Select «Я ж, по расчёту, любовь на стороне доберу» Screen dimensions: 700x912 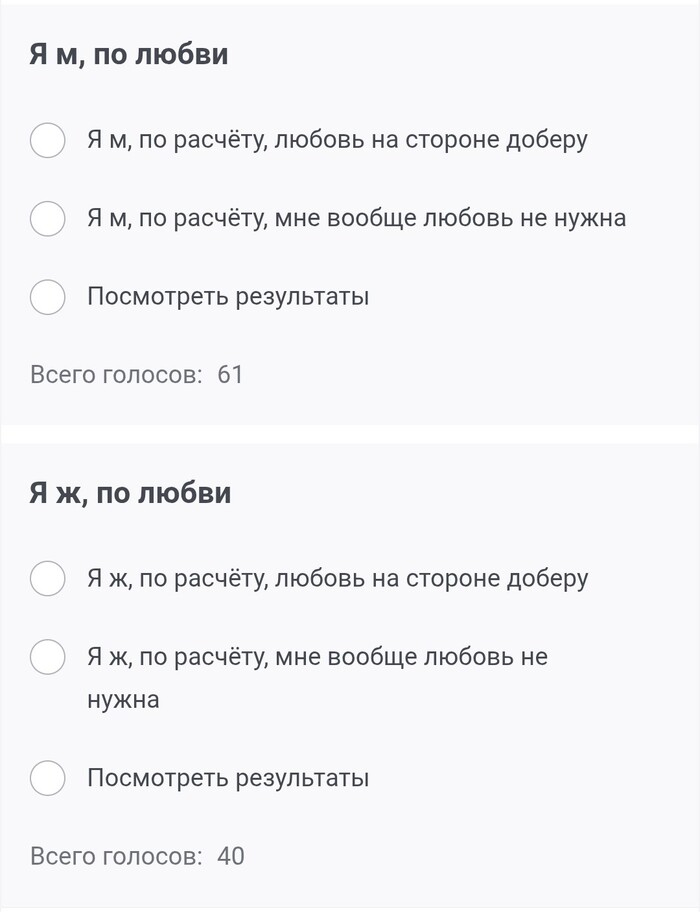point(338,577)
